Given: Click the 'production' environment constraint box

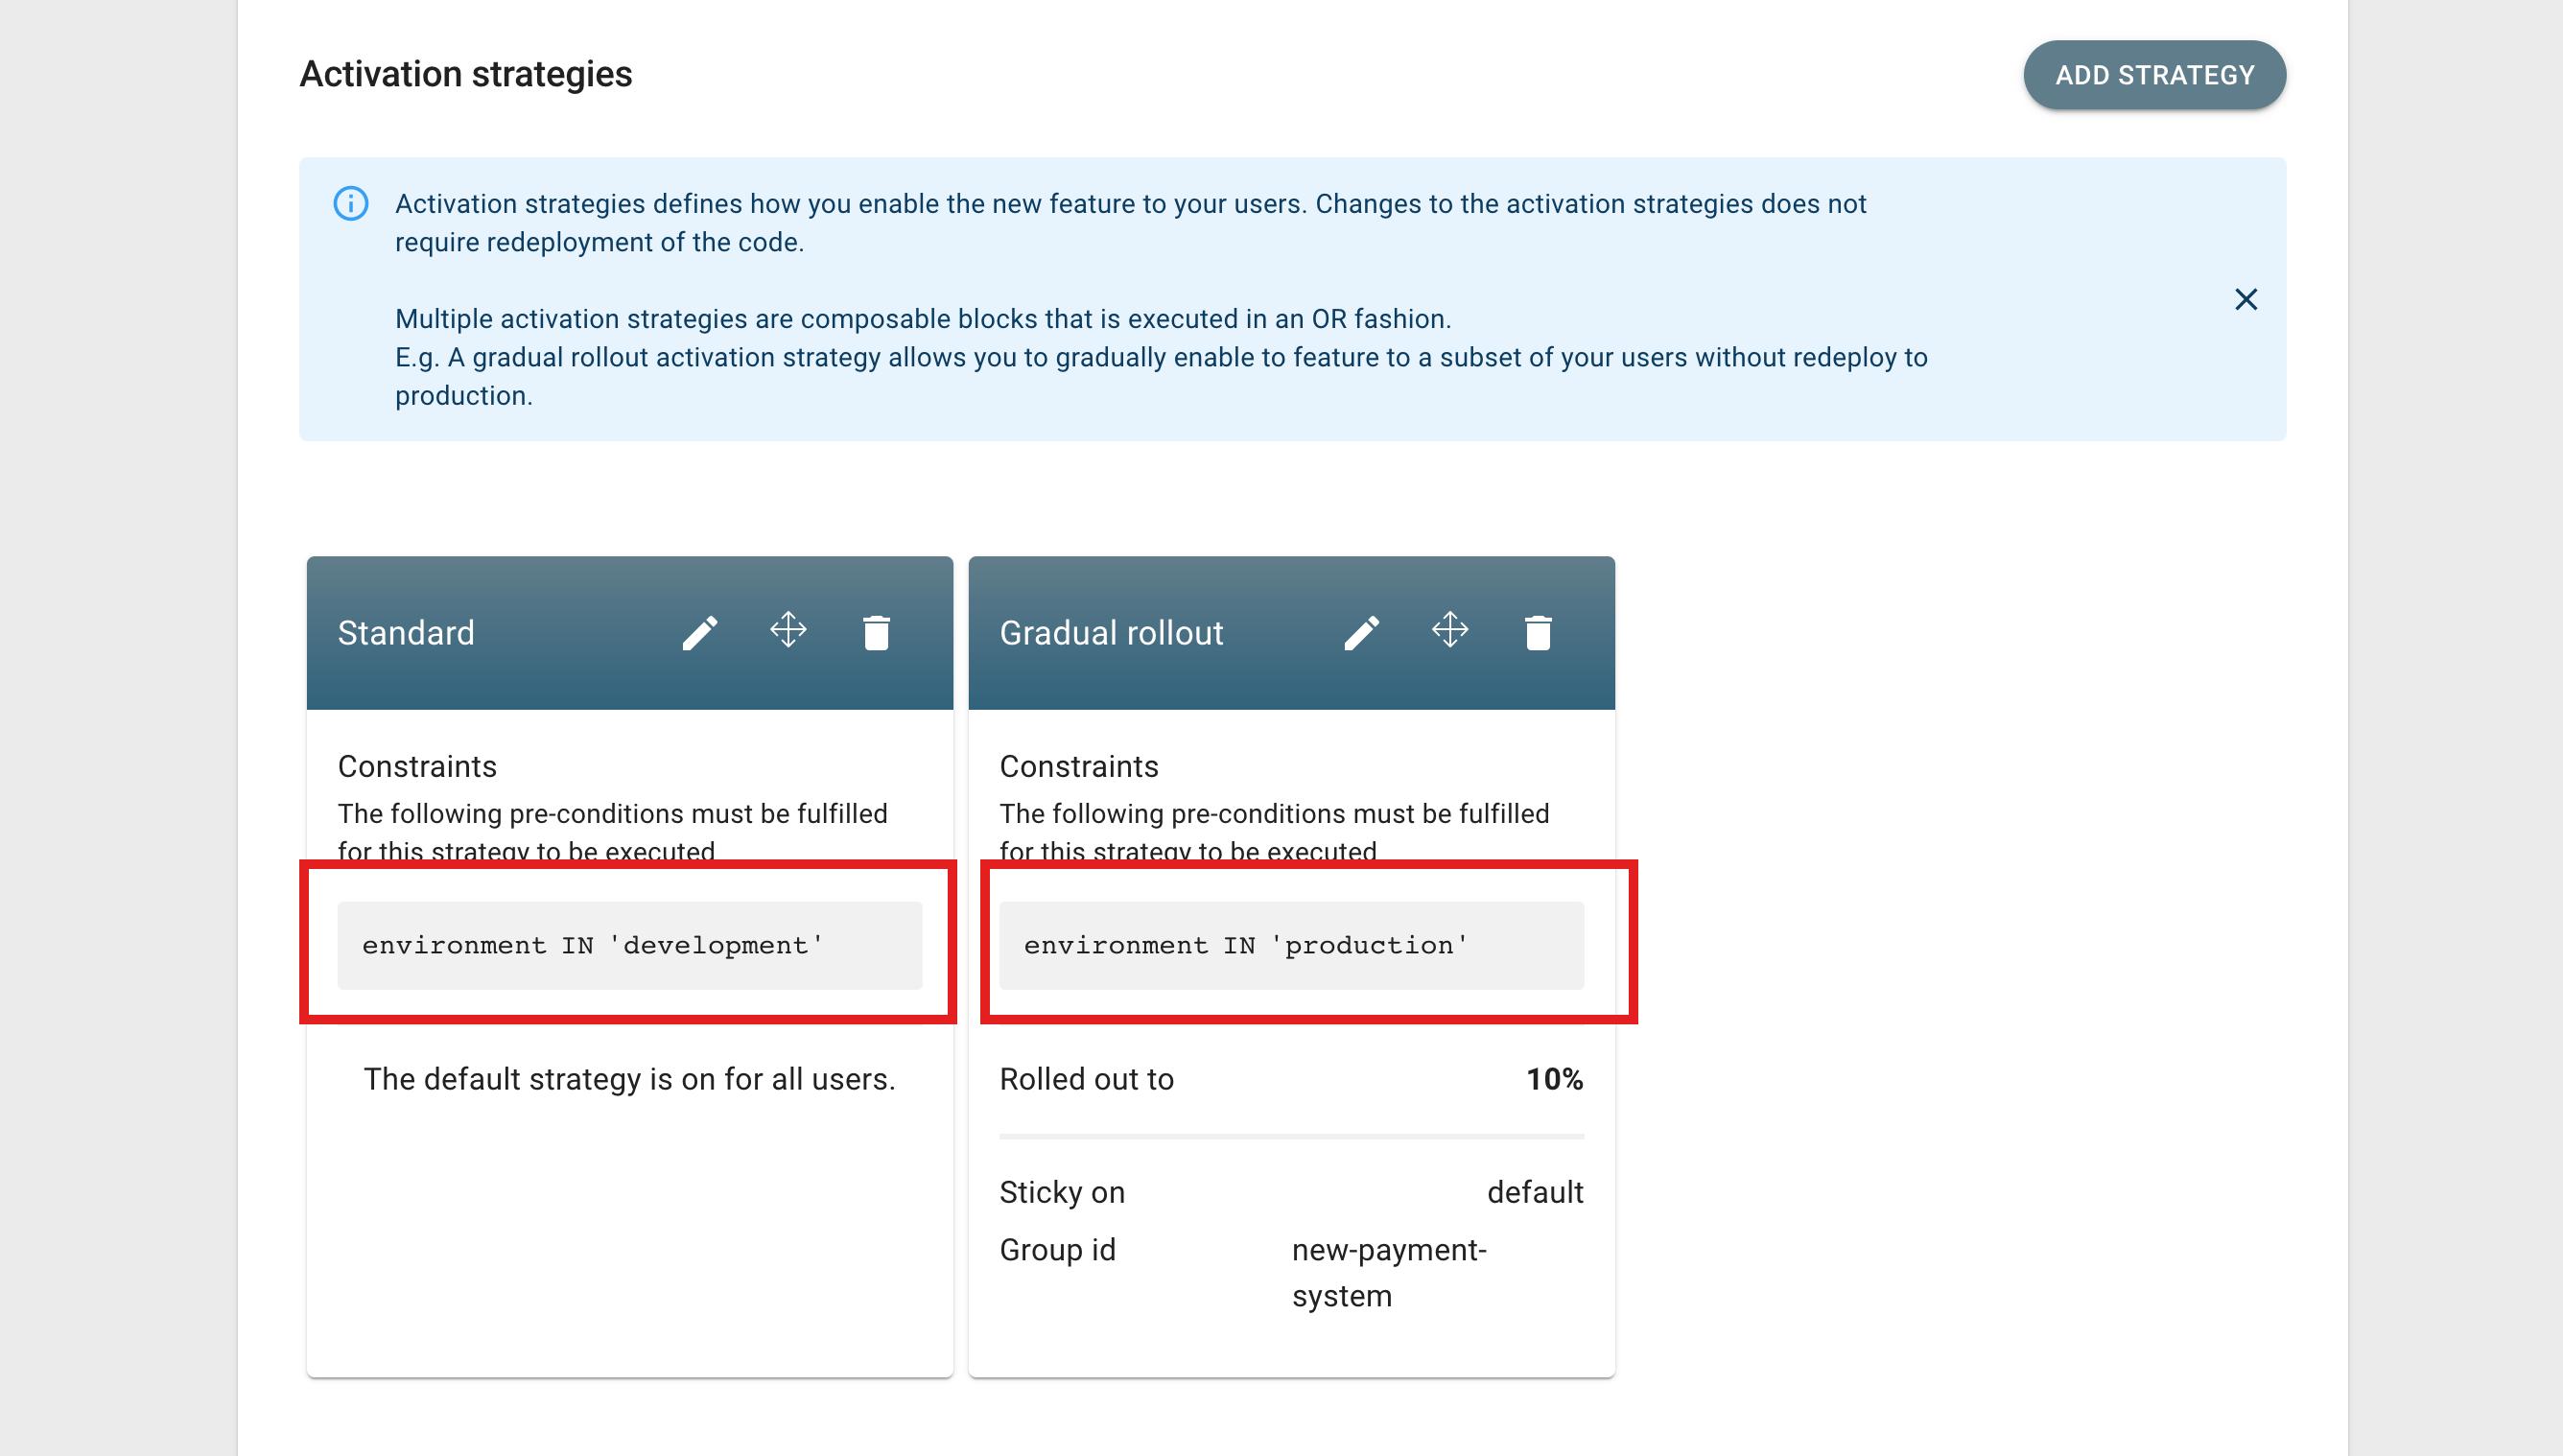Looking at the screenshot, I should (1290, 945).
